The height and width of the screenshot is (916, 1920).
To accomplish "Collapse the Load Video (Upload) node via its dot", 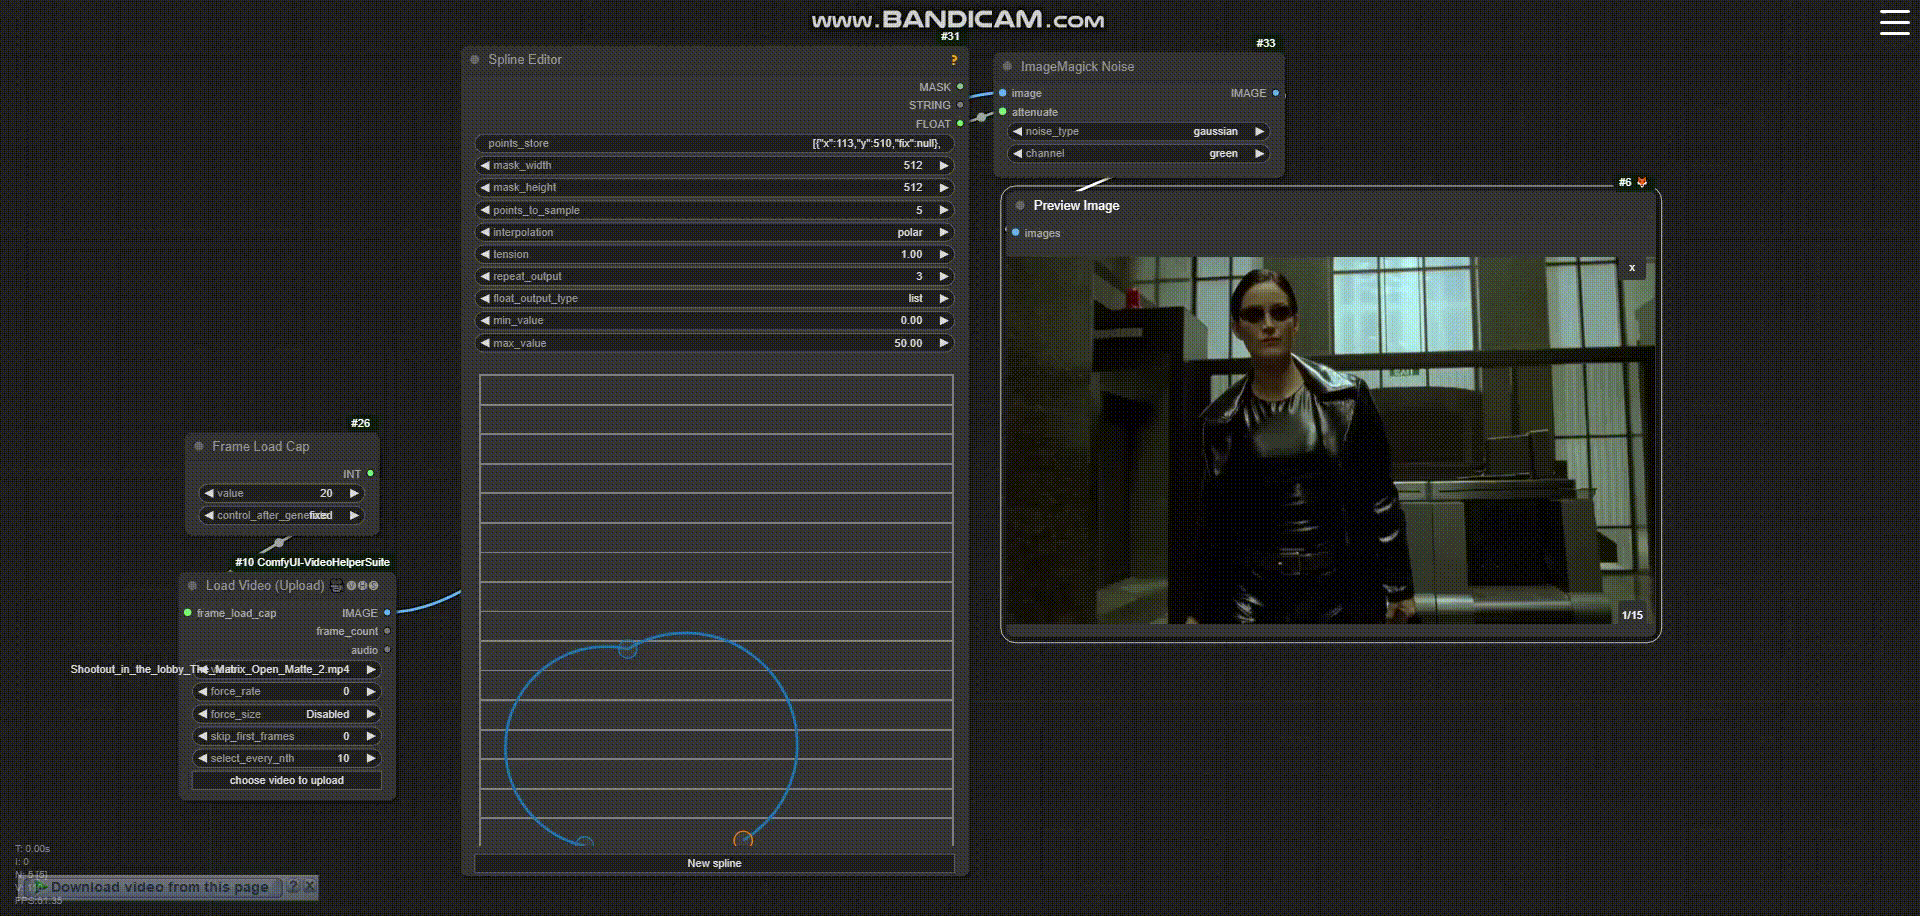I will (x=193, y=586).
